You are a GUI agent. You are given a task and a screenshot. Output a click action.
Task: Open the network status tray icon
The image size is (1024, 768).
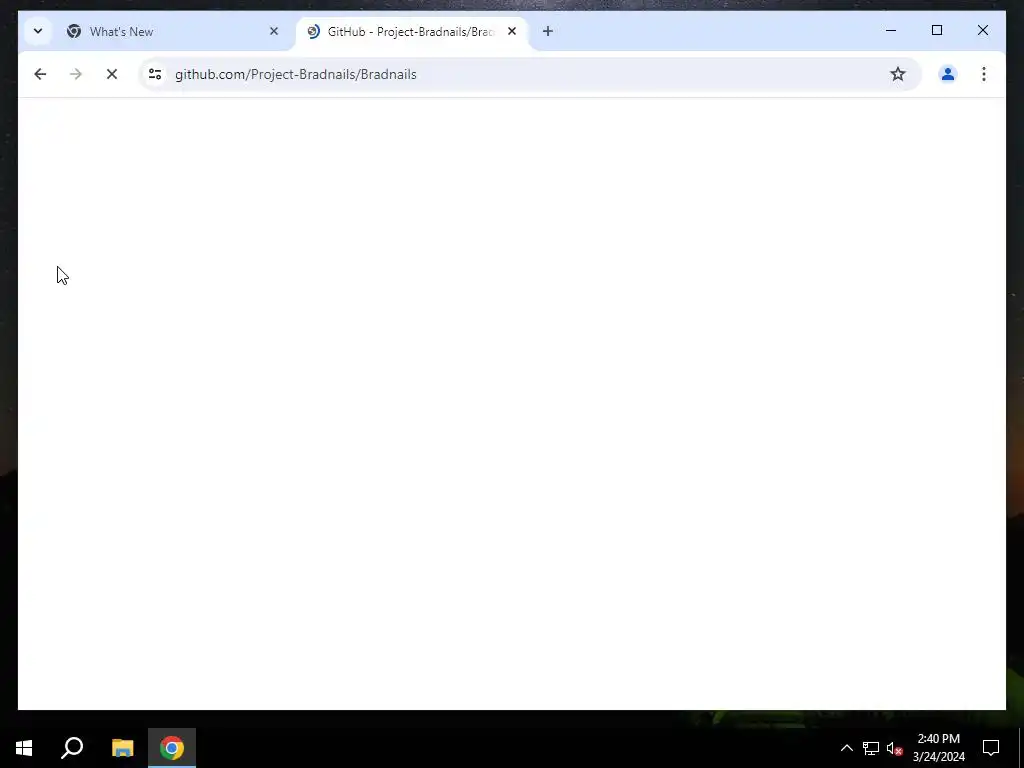click(x=871, y=748)
